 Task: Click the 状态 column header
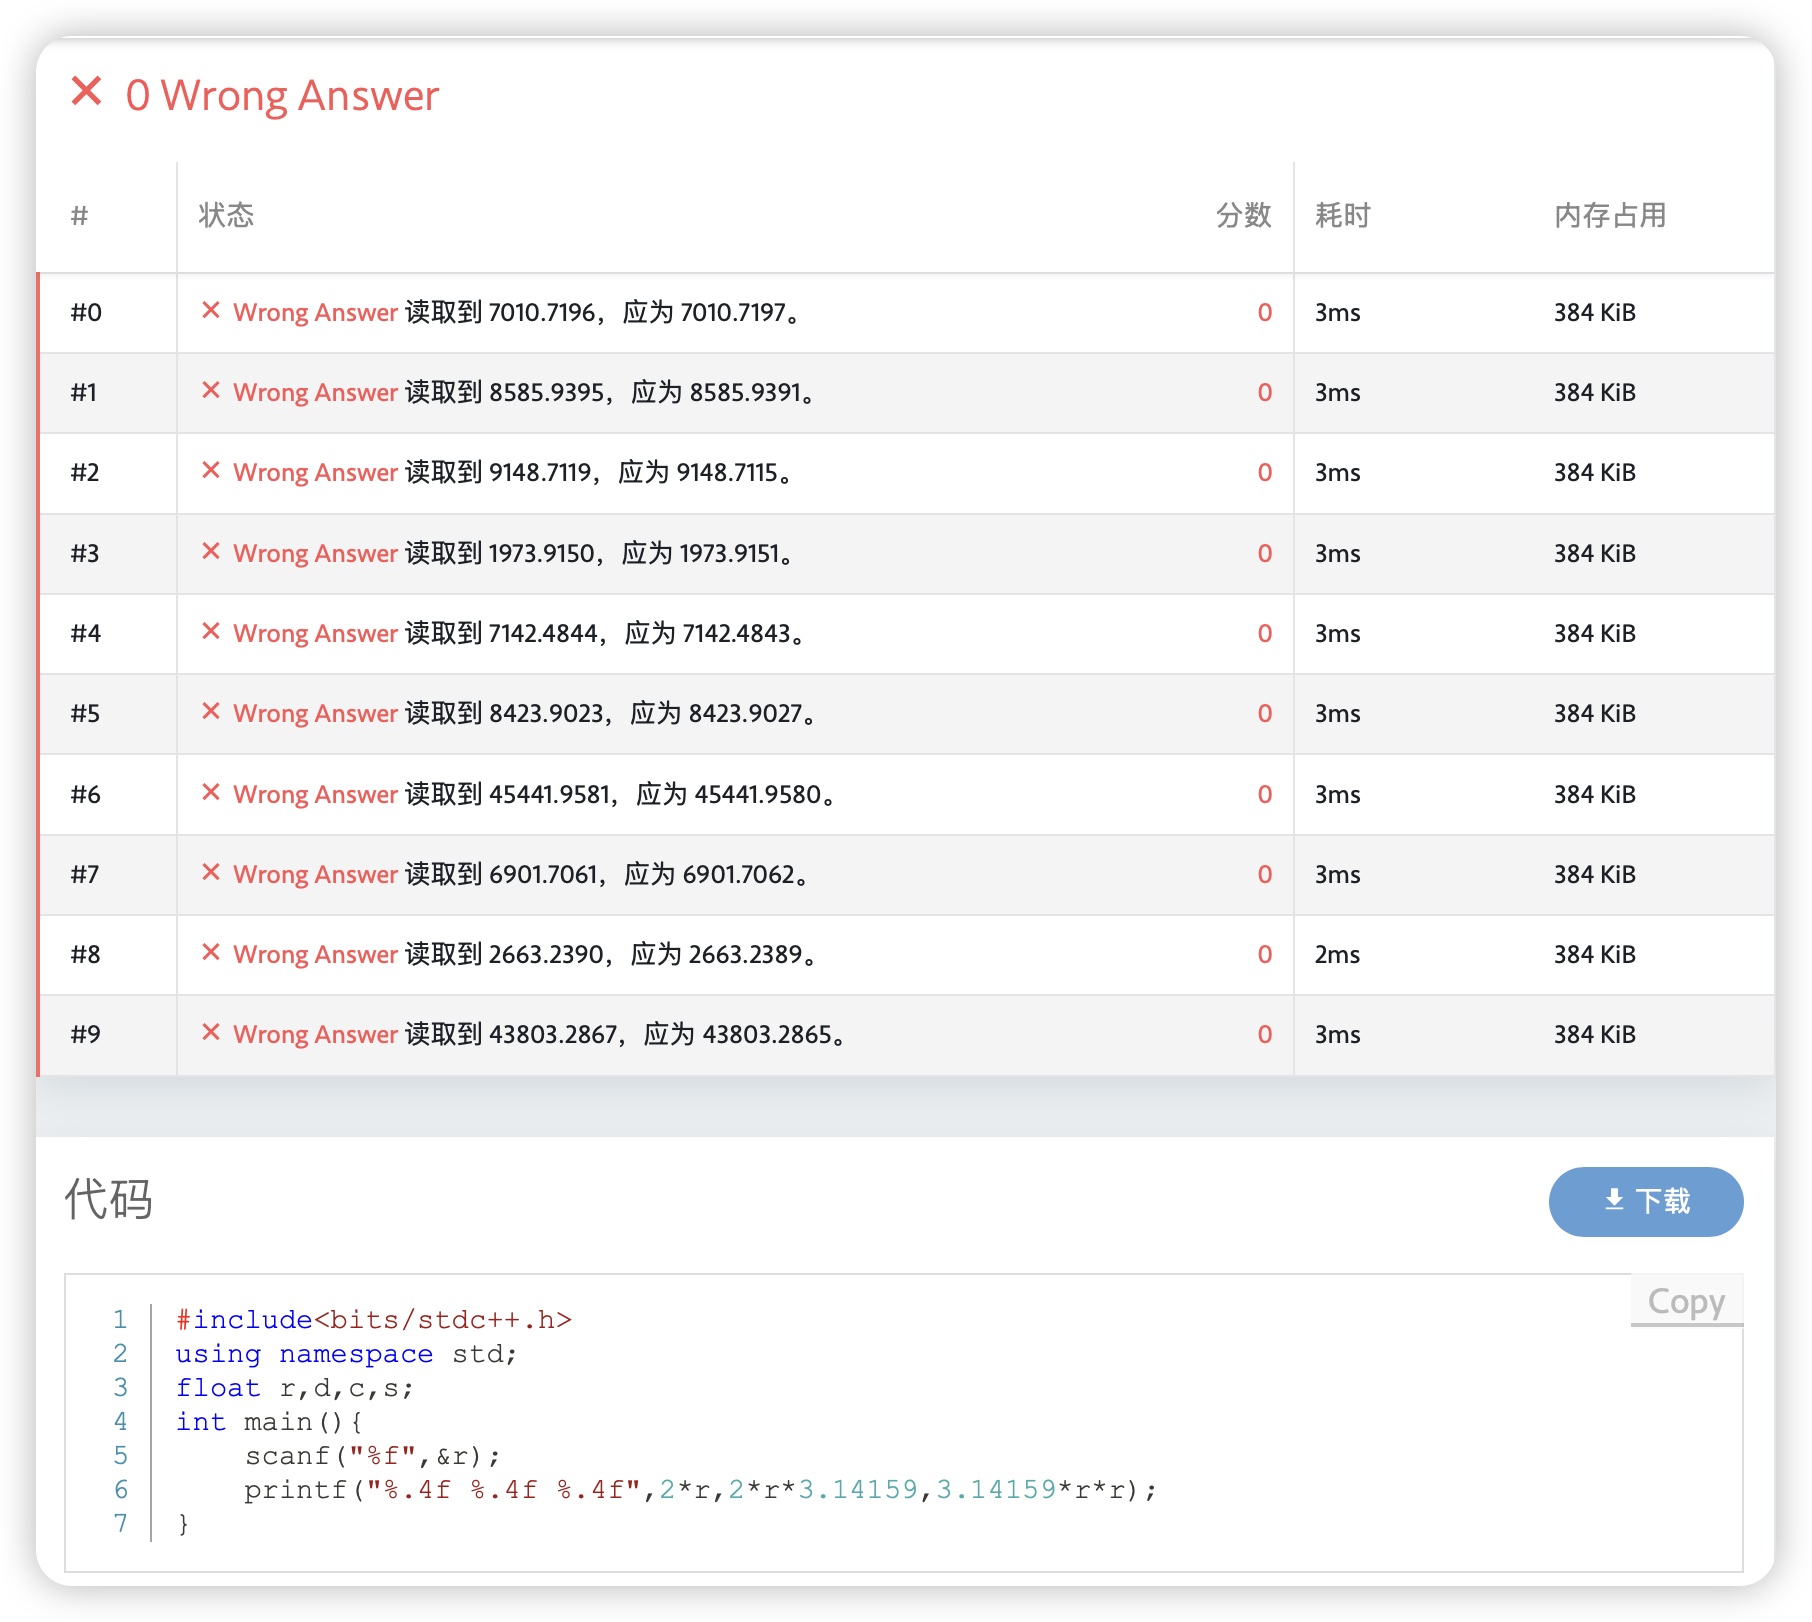pyautogui.click(x=226, y=215)
